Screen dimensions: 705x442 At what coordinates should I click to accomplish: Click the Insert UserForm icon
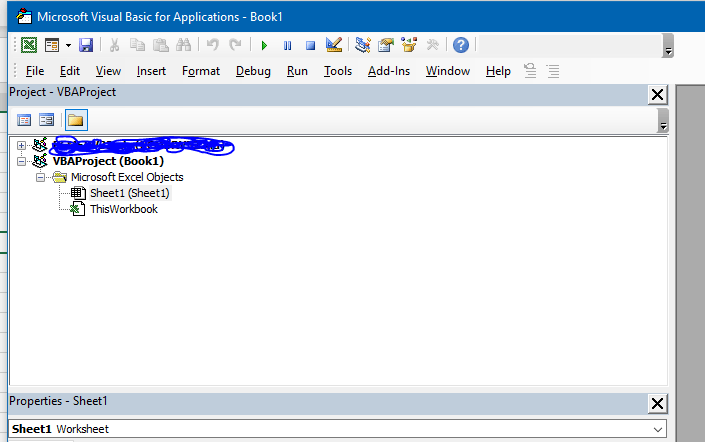tap(52, 45)
